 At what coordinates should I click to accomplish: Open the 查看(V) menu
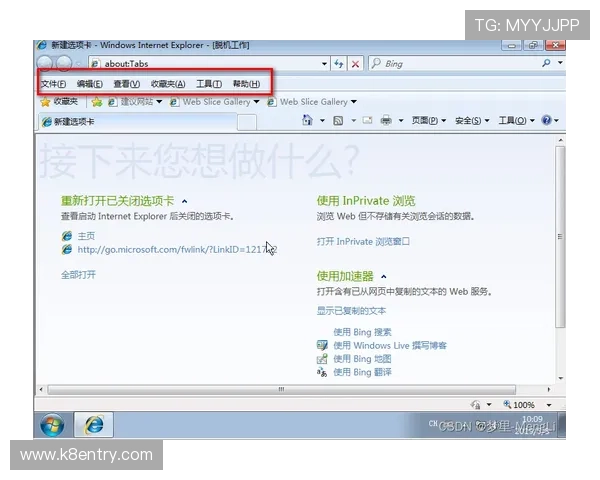coord(127,84)
